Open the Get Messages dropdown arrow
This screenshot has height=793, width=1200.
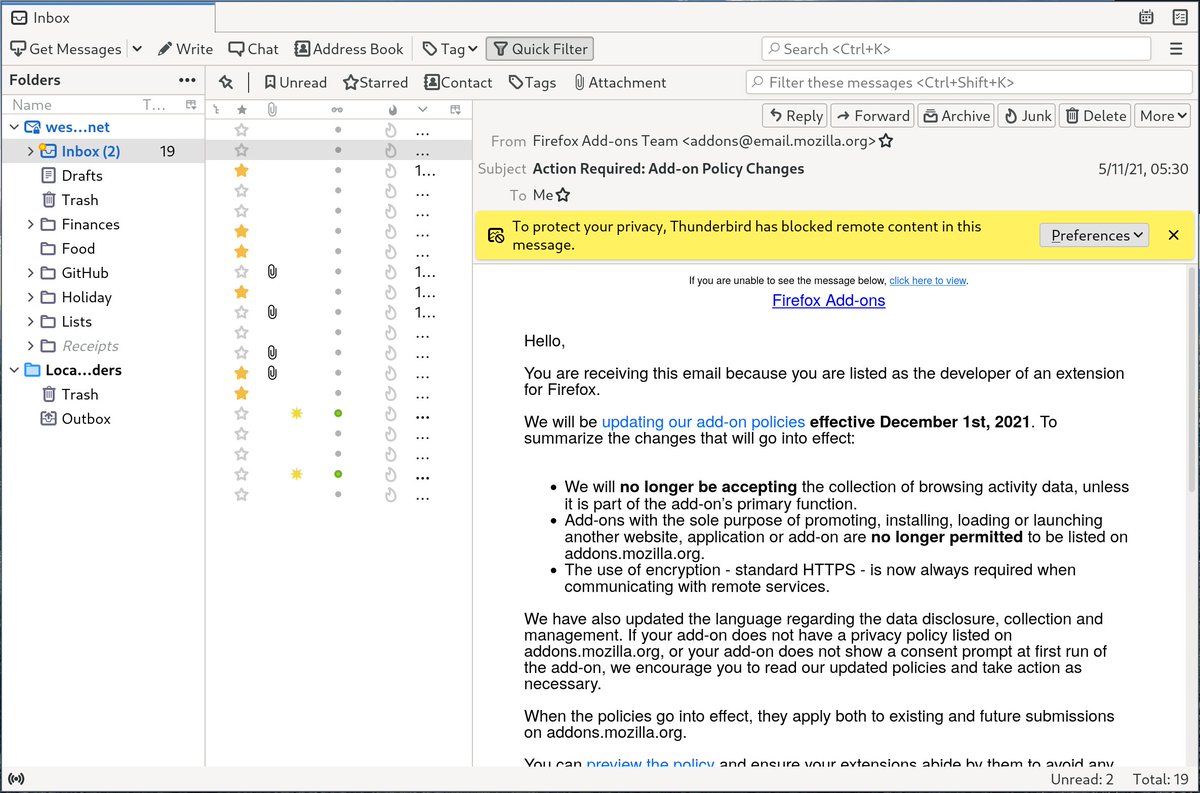(x=137, y=48)
